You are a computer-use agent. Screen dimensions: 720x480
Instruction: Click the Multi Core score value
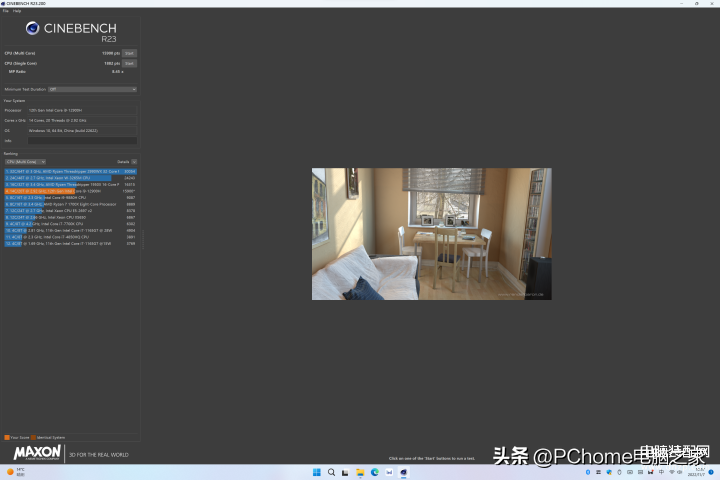(111, 53)
